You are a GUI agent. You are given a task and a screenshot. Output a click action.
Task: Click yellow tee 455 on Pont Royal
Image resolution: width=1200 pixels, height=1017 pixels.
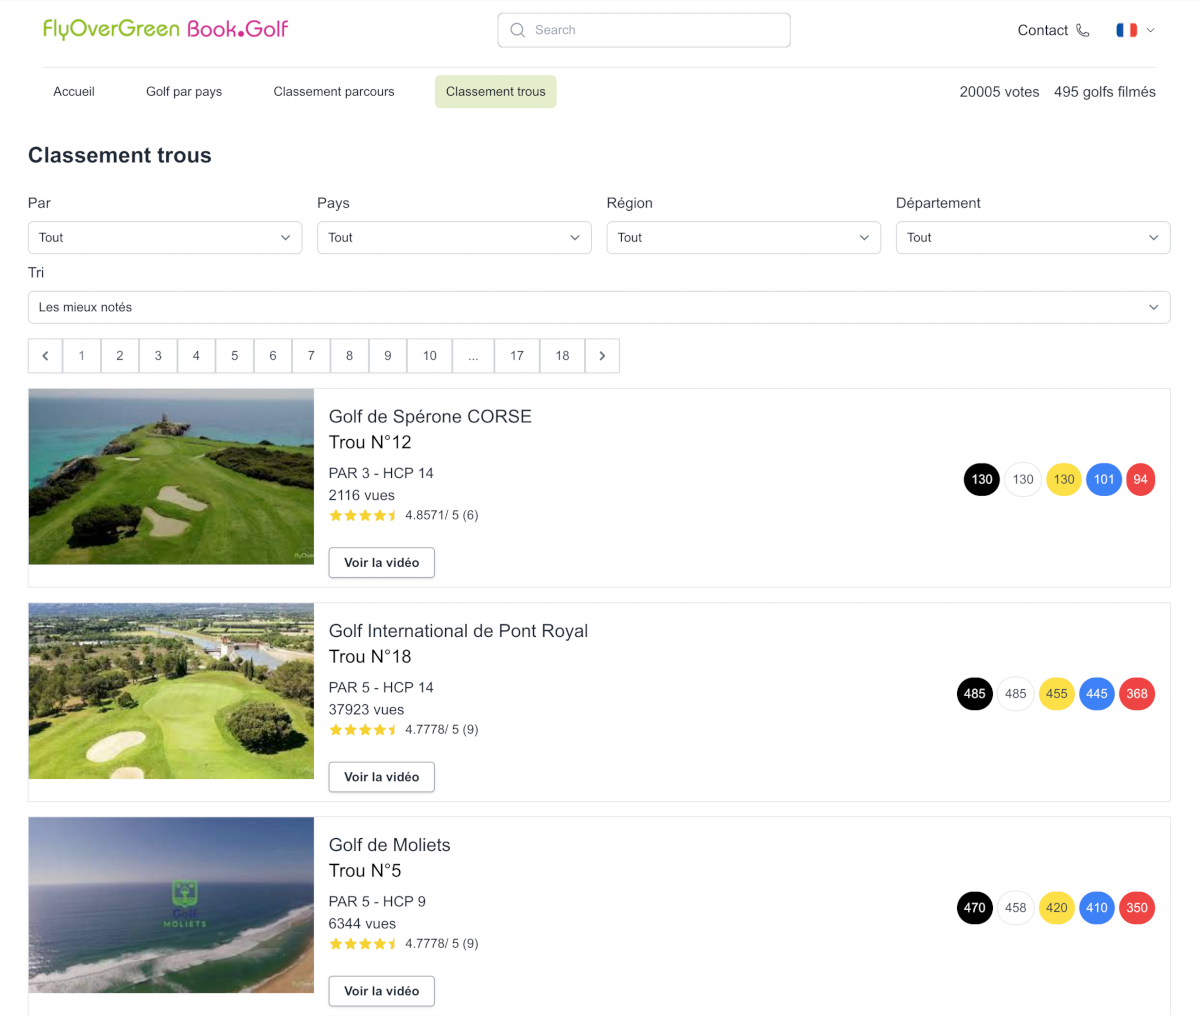click(x=1057, y=693)
